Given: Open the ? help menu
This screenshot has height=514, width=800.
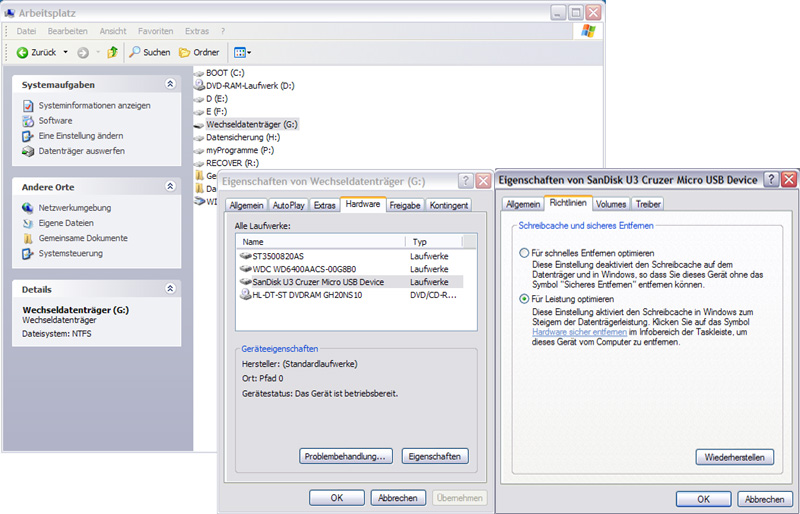Looking at the screenshot, I should tap(223, 31).
